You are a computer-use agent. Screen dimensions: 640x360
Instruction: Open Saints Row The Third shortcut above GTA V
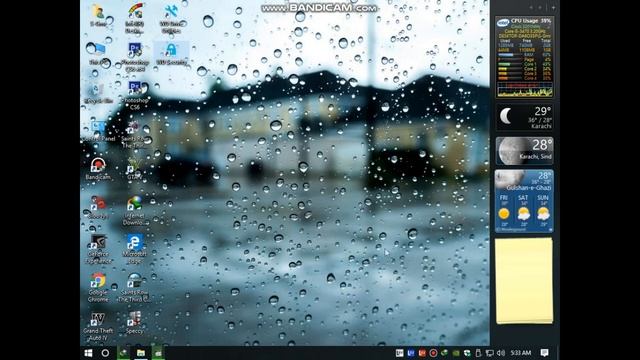pos(135,134)
